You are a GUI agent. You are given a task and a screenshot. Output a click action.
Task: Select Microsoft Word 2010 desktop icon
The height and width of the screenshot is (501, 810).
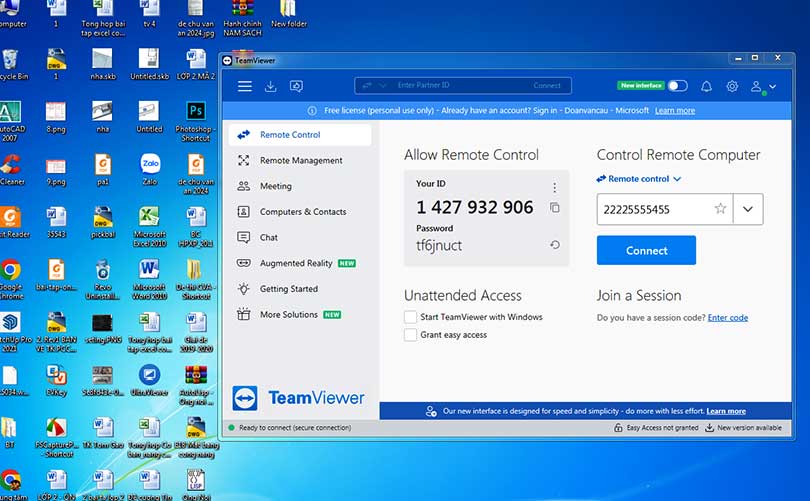(x=149, y=279)
